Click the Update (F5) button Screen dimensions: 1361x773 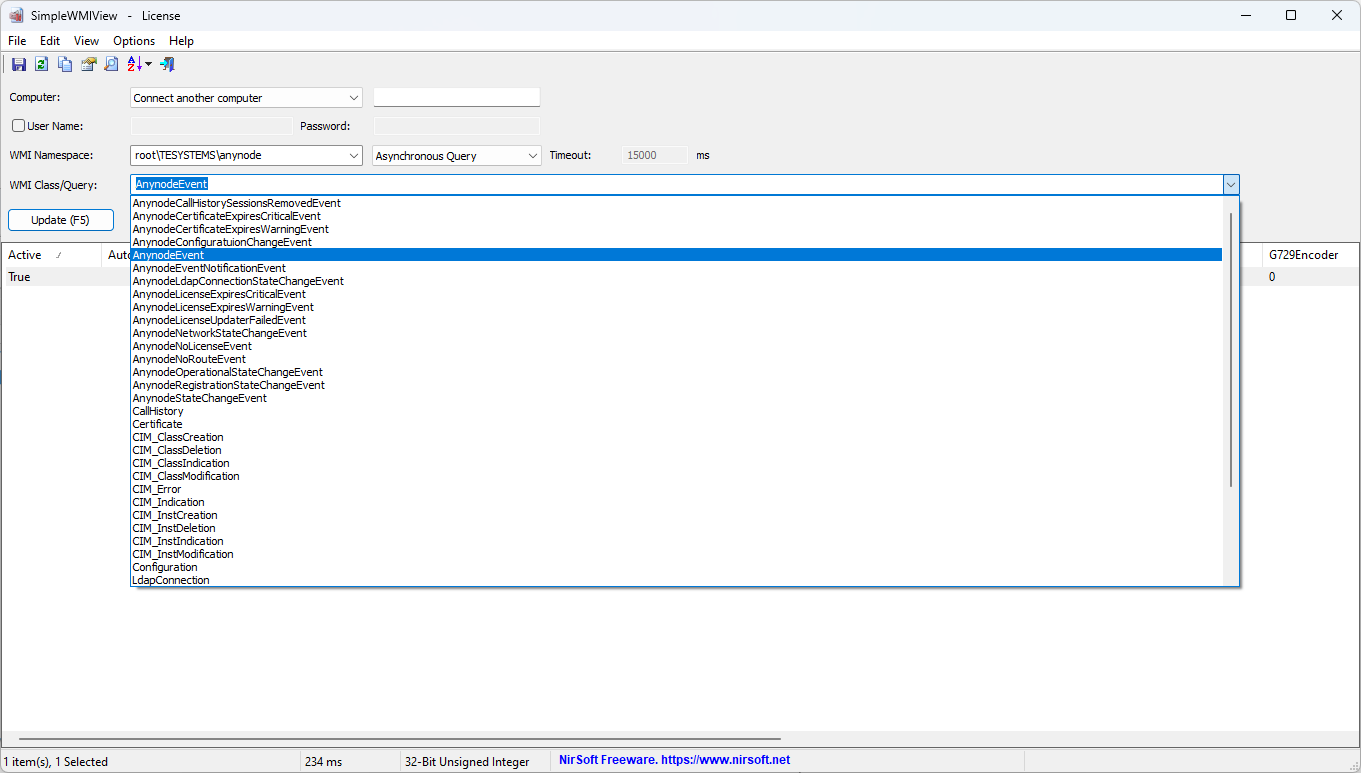(60, 219)
